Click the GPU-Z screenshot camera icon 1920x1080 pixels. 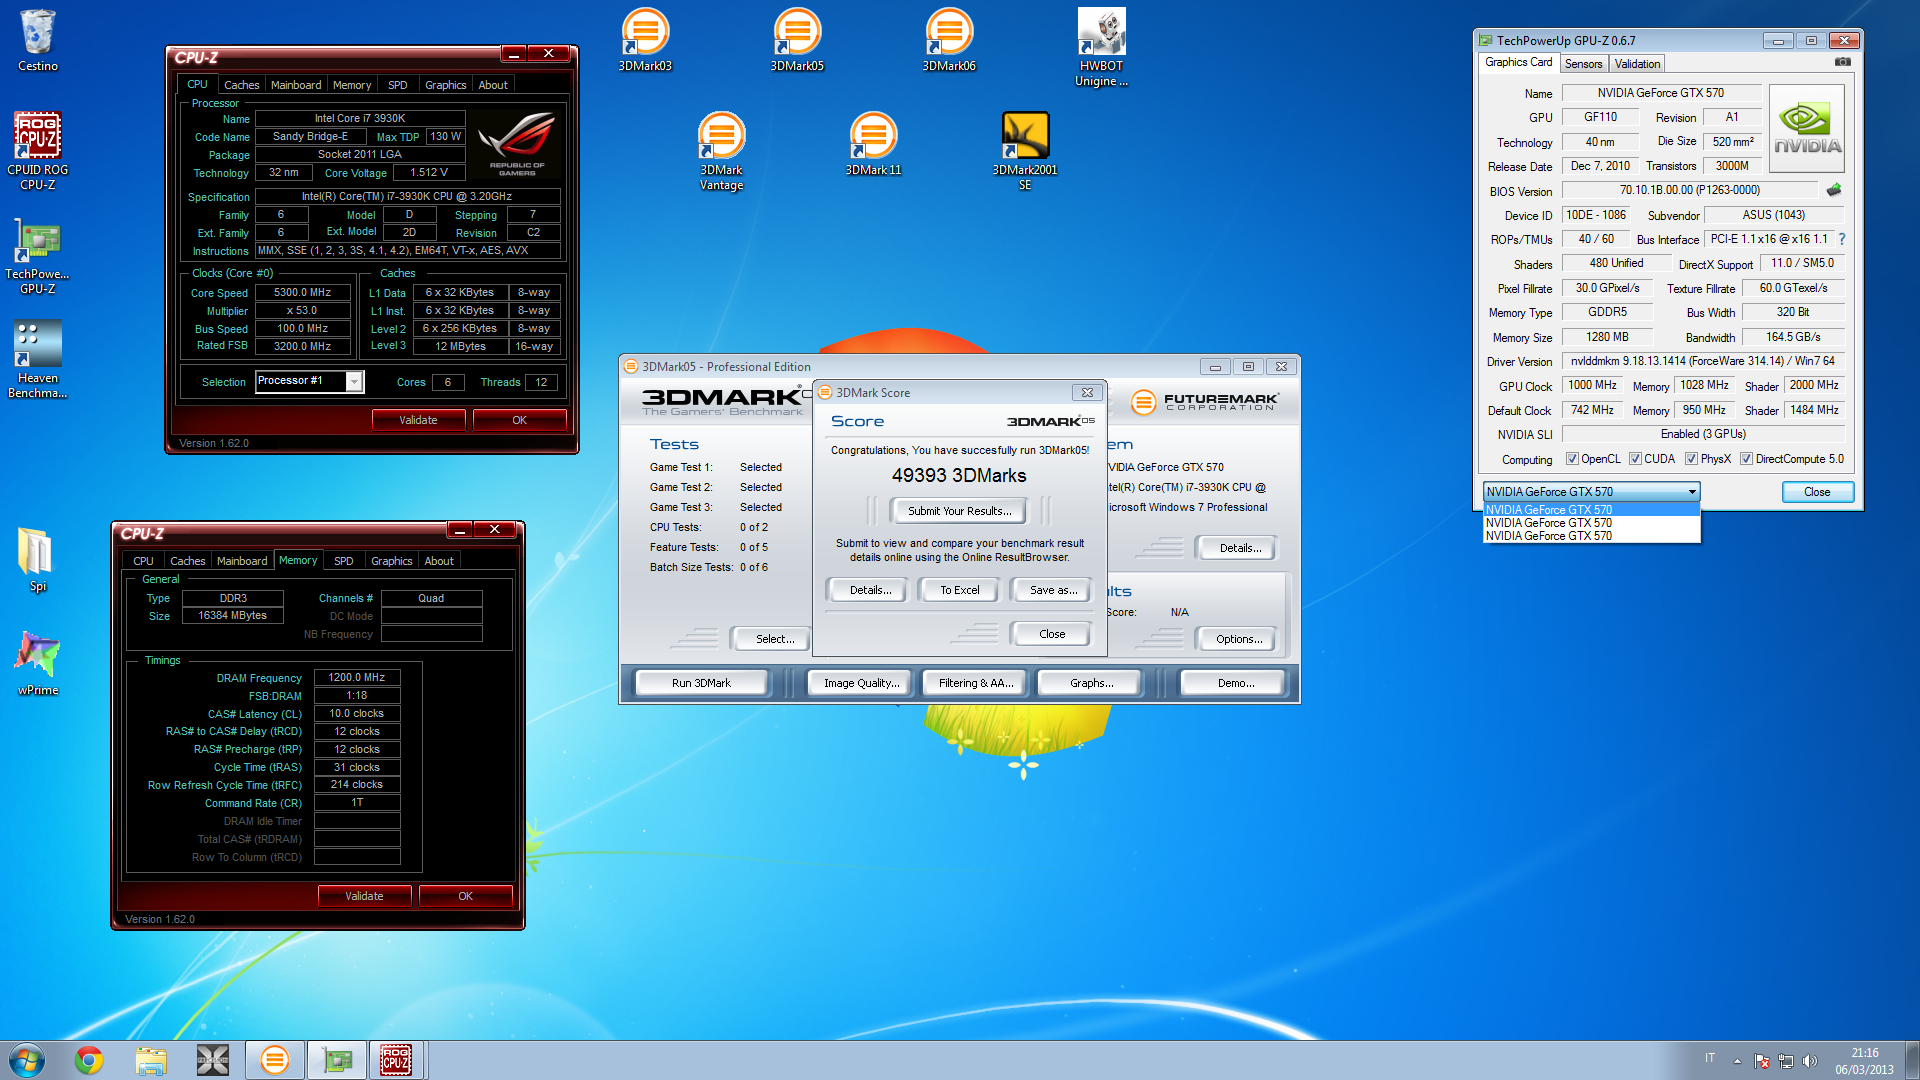coord(1843,62)
